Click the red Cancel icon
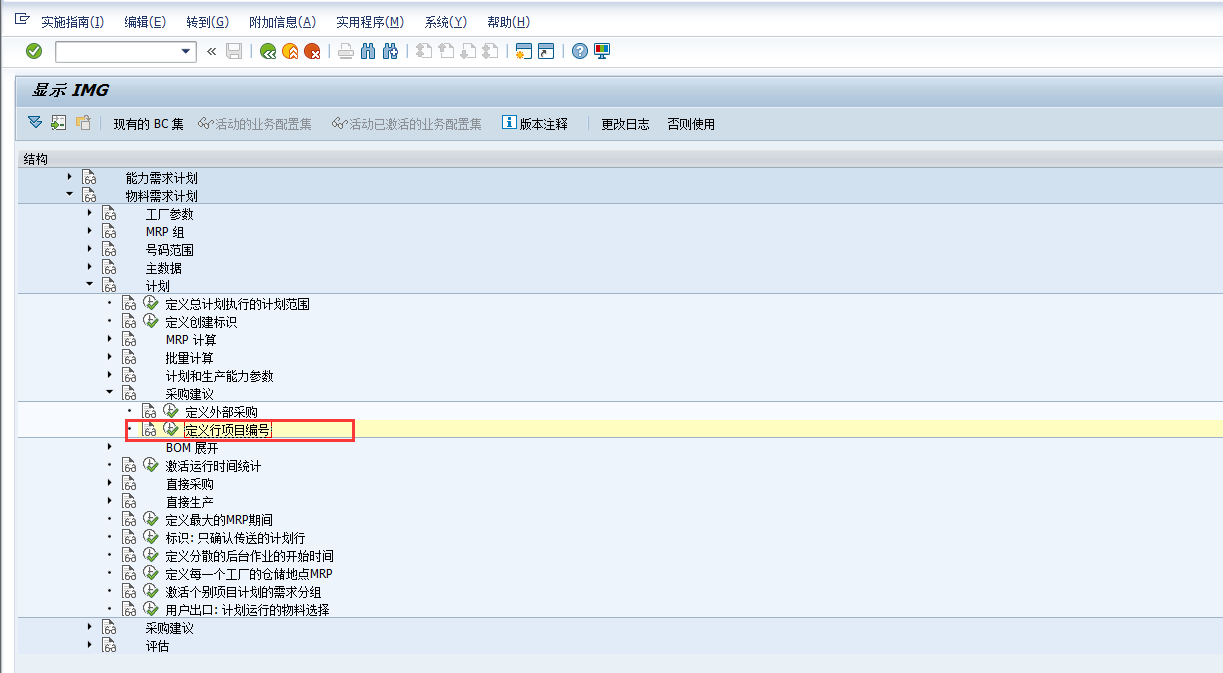This screenshot has width=1223, height=673. pos(312,51)
